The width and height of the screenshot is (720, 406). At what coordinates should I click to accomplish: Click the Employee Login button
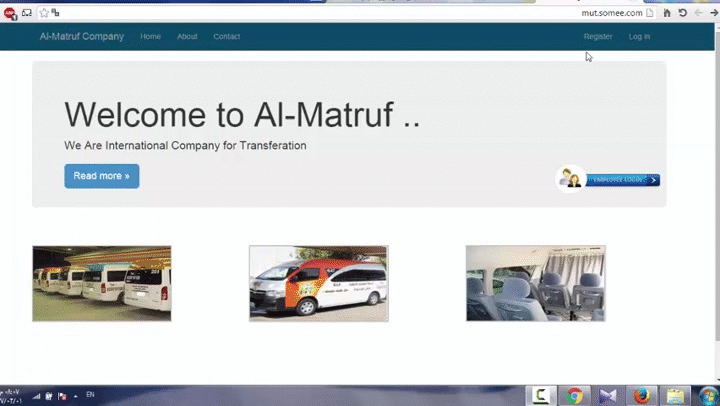(x=622, y=180)
